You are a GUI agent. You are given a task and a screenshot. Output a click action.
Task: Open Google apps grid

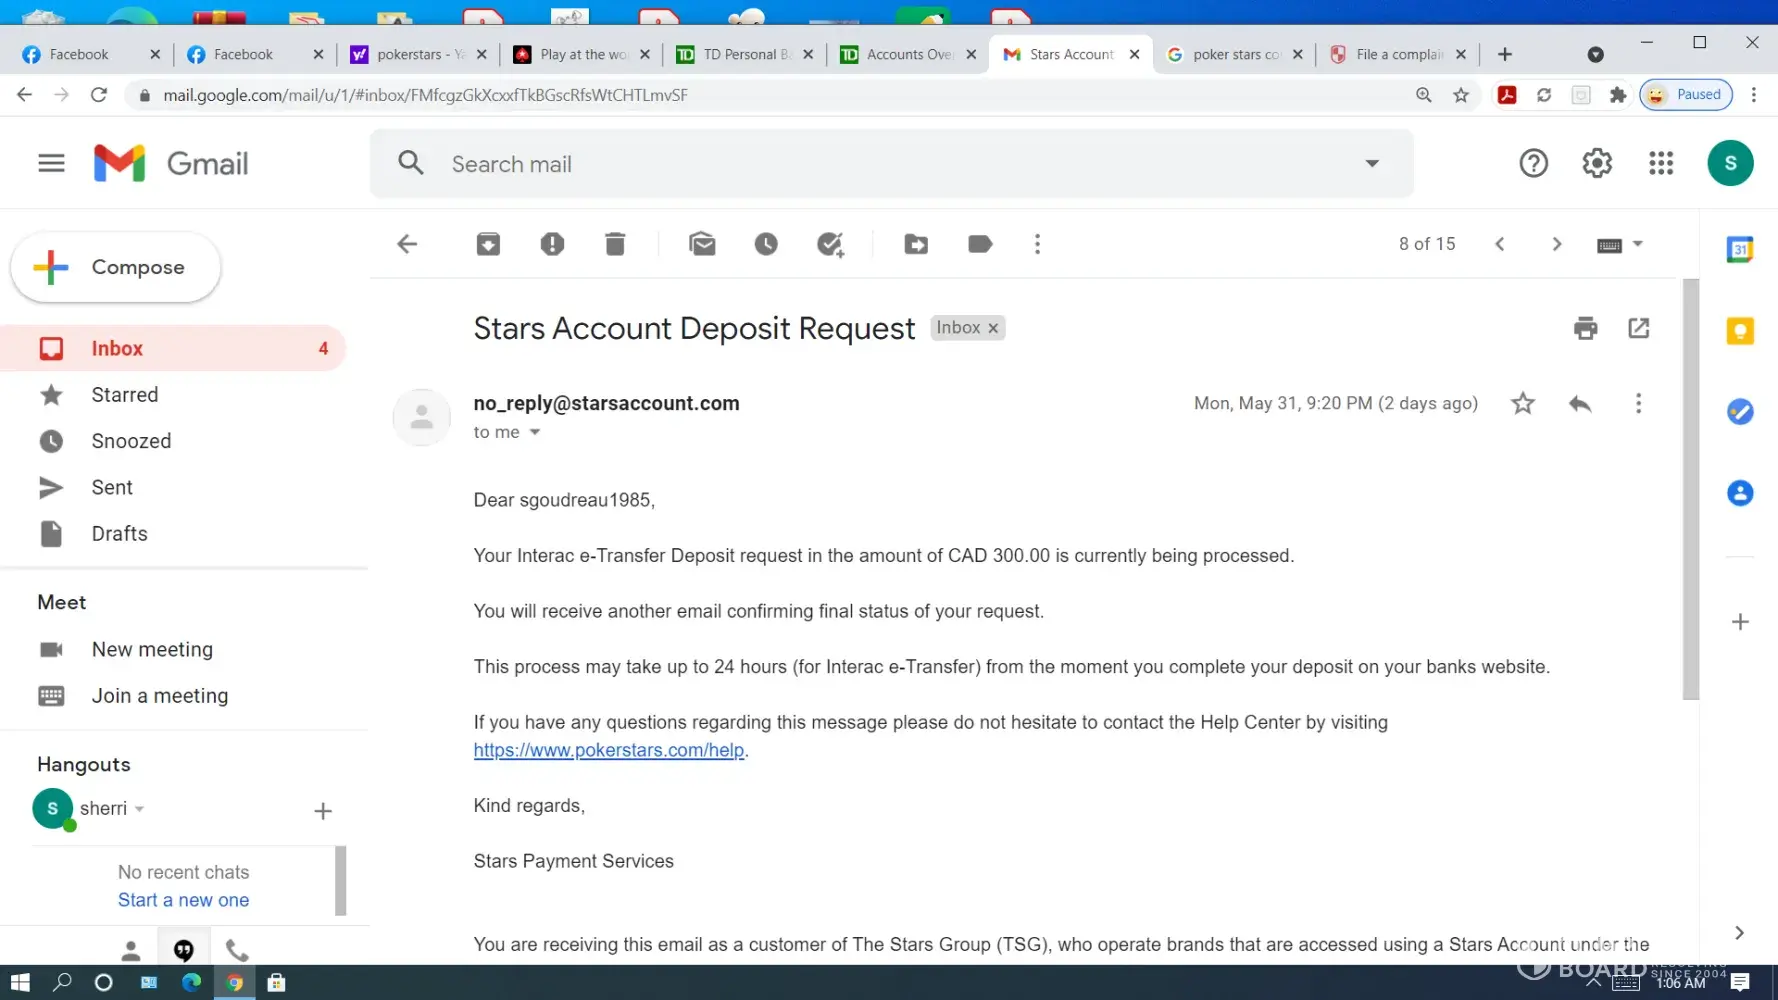1661,163
